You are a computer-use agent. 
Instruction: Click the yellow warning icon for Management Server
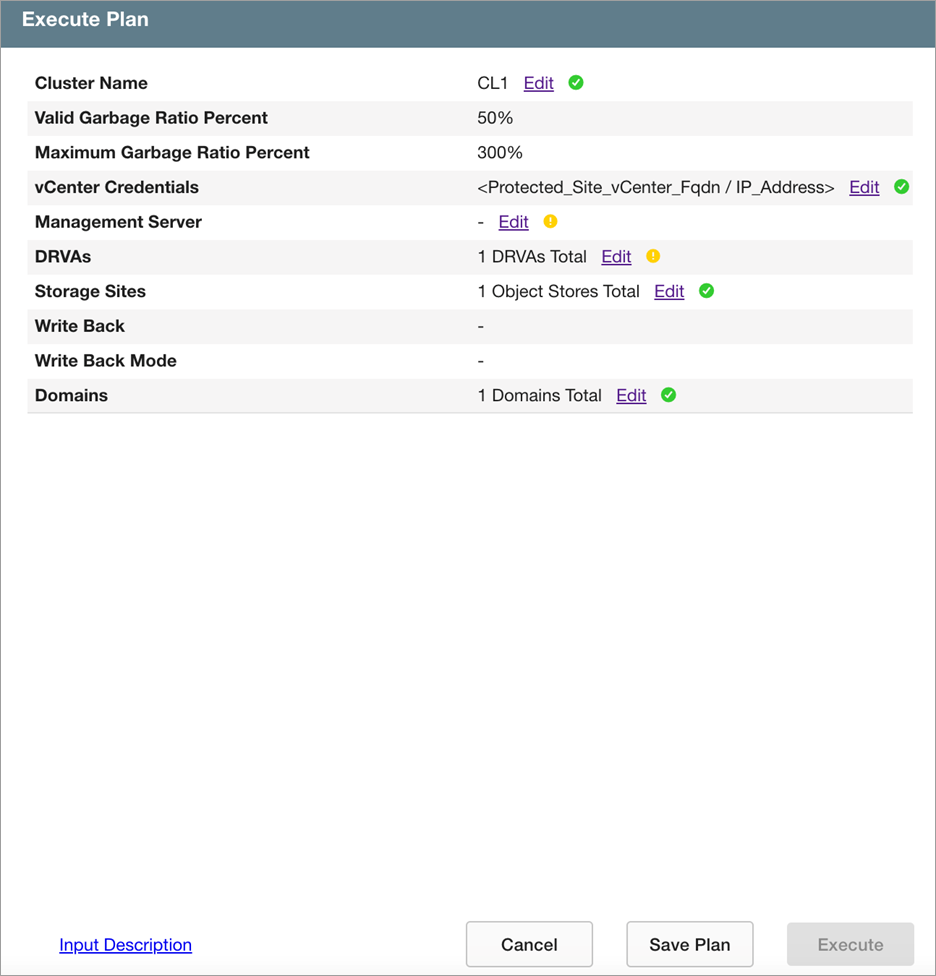coord(549,222)
